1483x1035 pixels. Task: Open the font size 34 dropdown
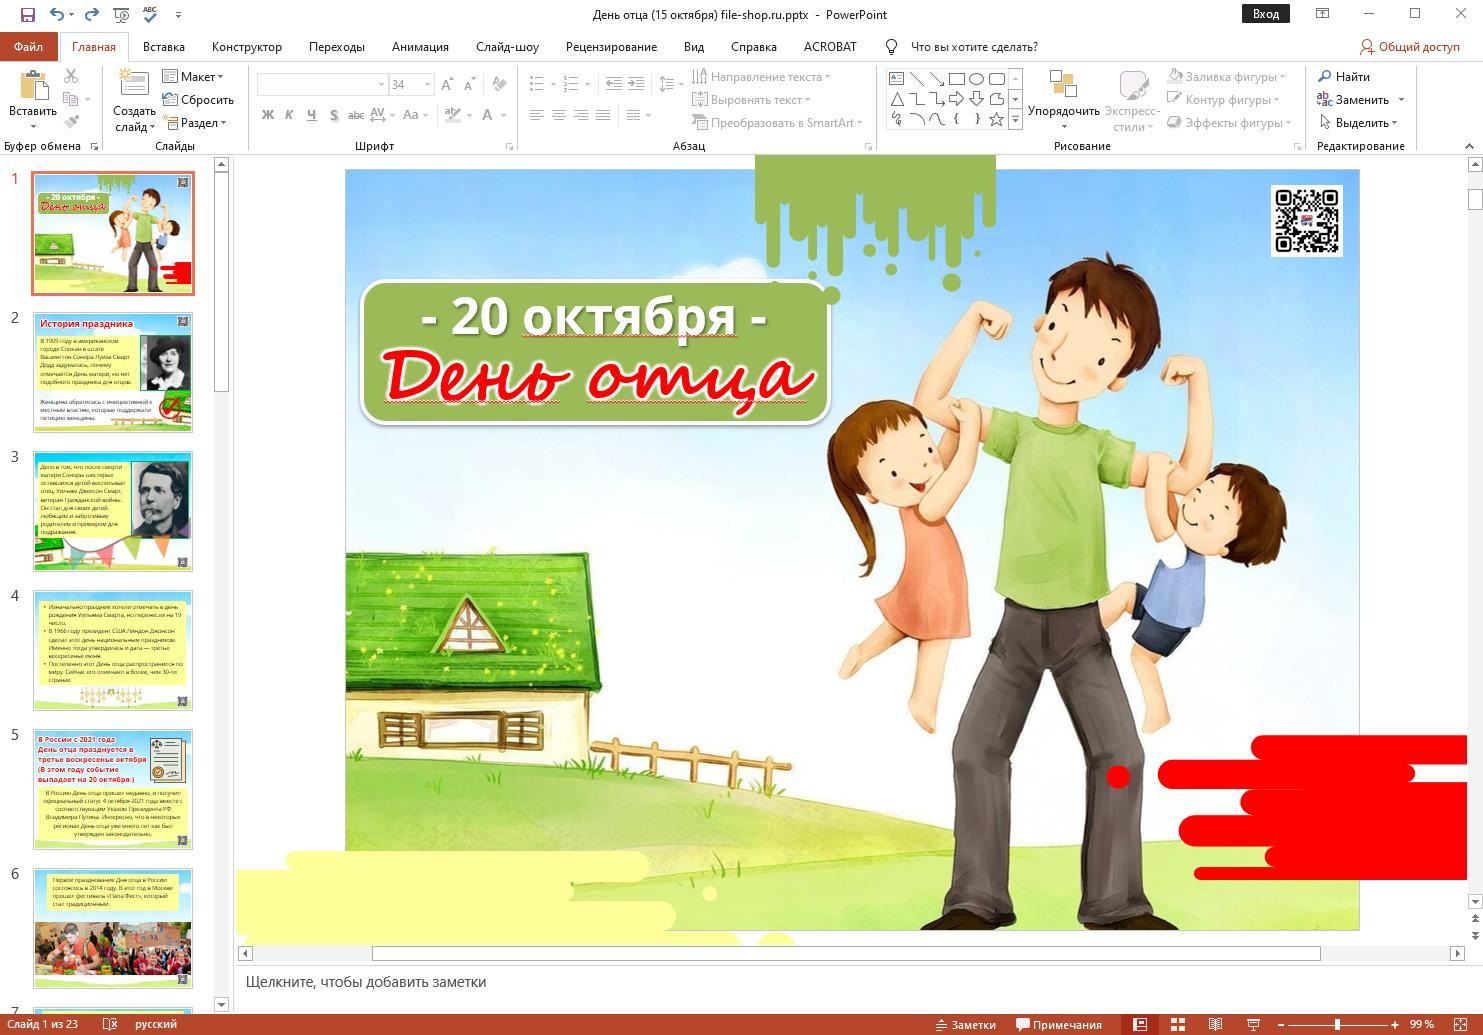click(412, 84)
